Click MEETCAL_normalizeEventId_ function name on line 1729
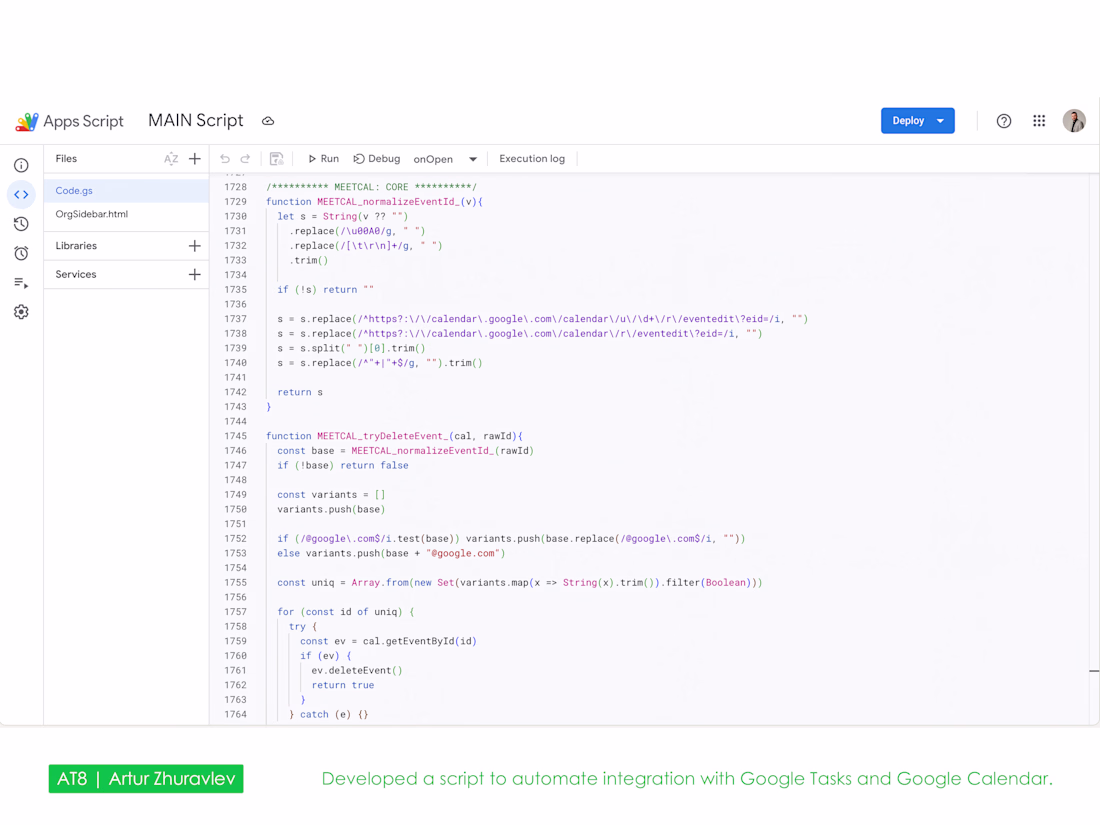The width and height of the screenshot is (1100, 825). pyautogui.click(x=387, y=202)
